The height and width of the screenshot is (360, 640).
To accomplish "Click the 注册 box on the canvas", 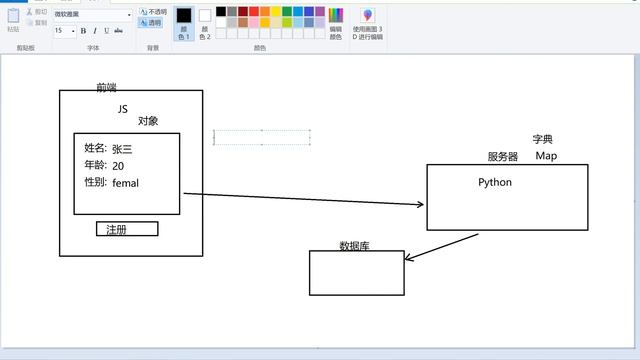I will 127,229.
